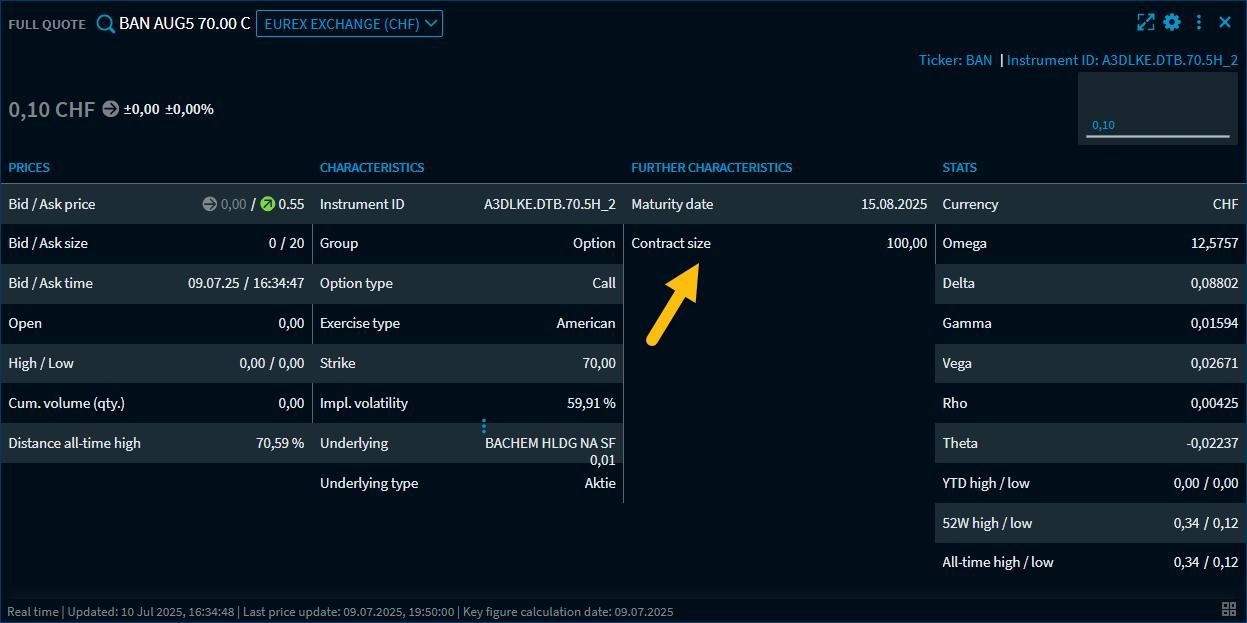Click the green ask price arrow icon
This screenshot has width=1247, height=623.
tap(267, 204)
